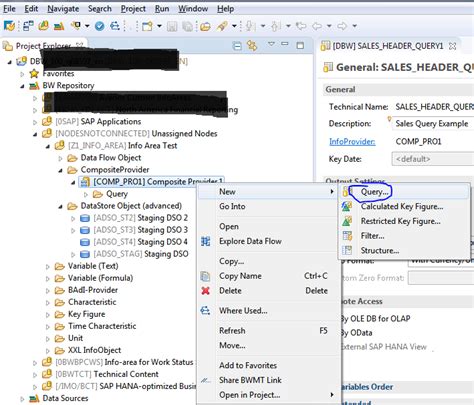
Task: Click the Back arrow toolbar icon
Action: pyautogui.click(x=317, y=26)
